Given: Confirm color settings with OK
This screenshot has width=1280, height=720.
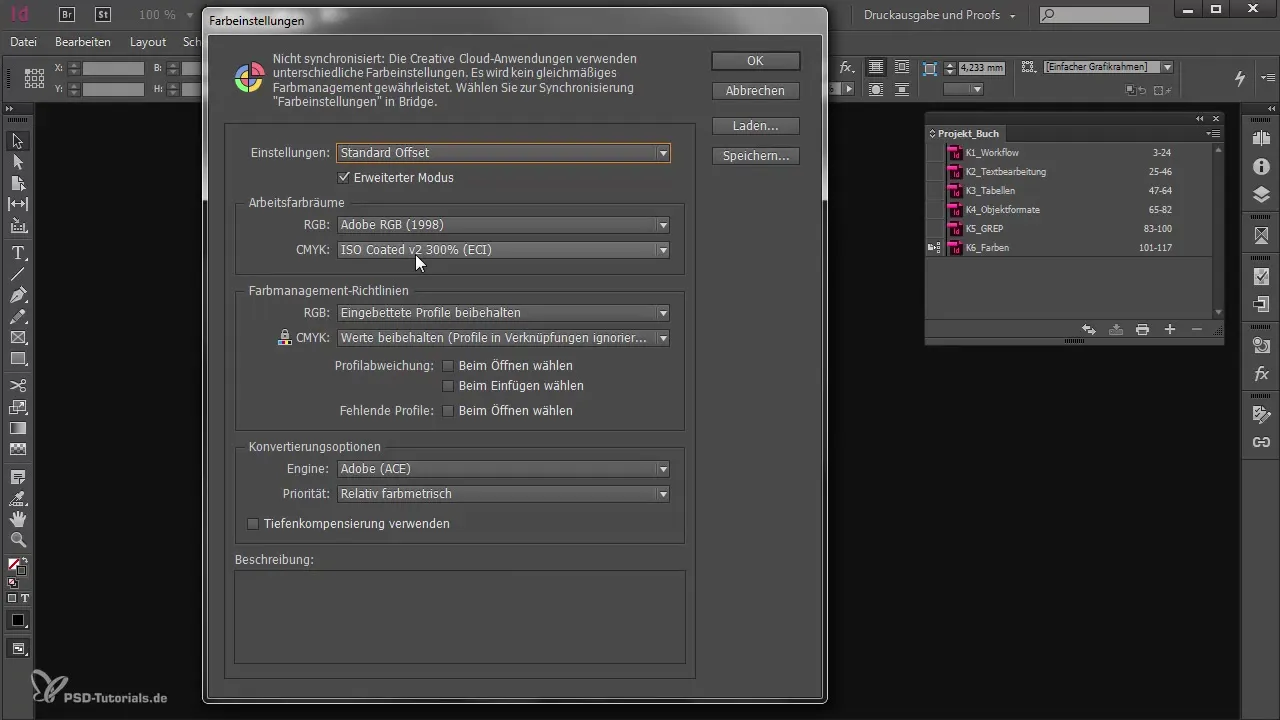Looking at the screenshot, I should 755,61.
